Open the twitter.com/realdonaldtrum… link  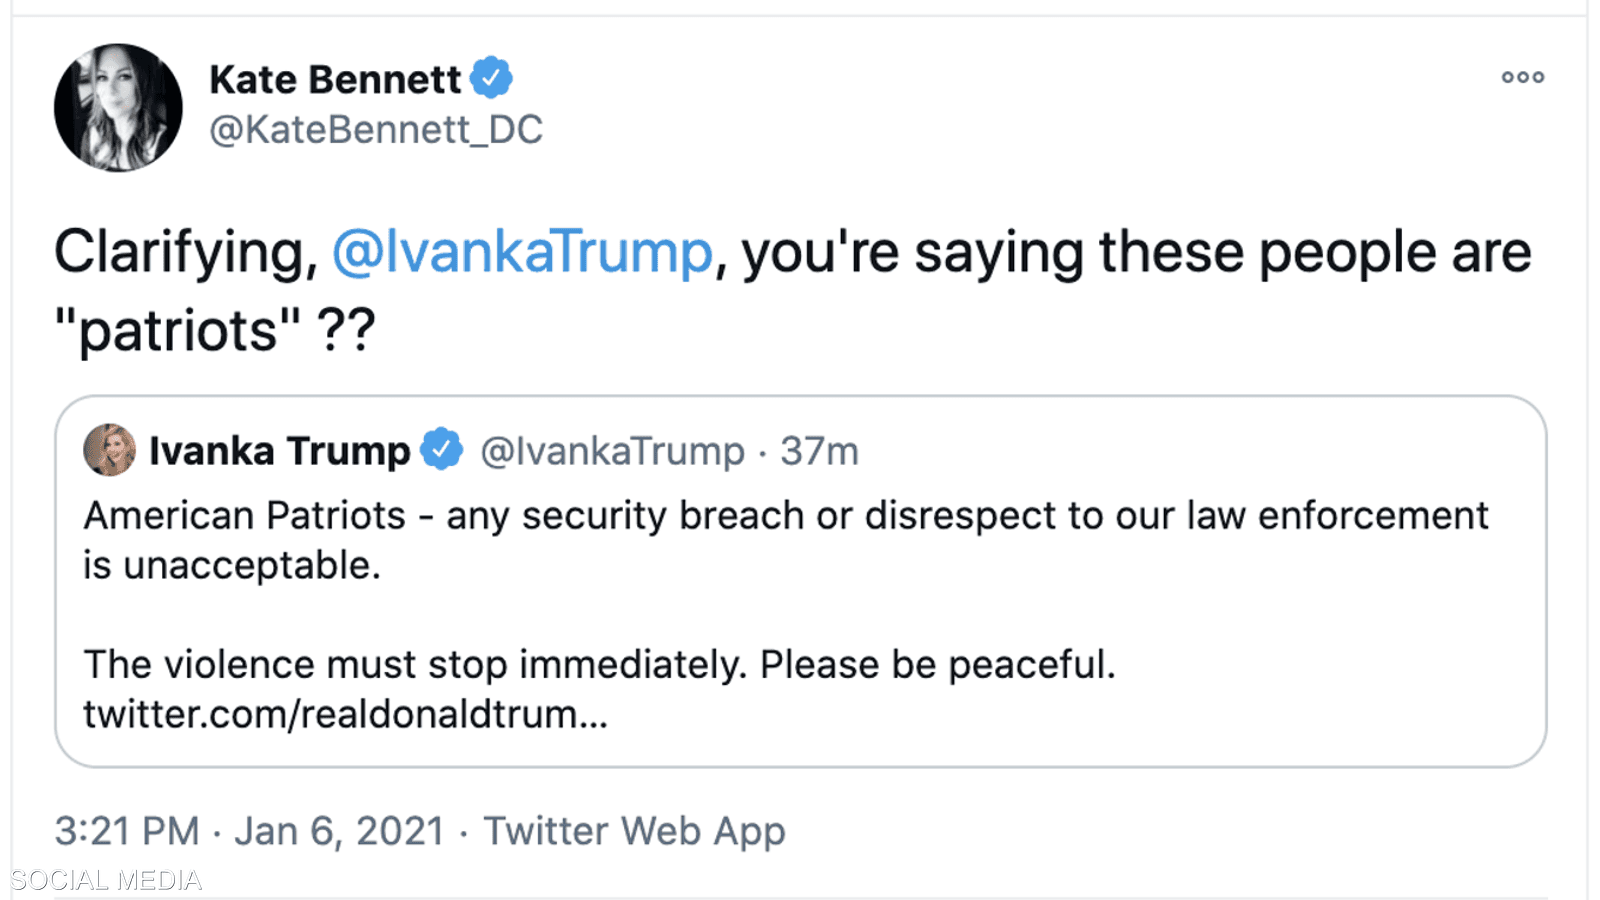345,714
